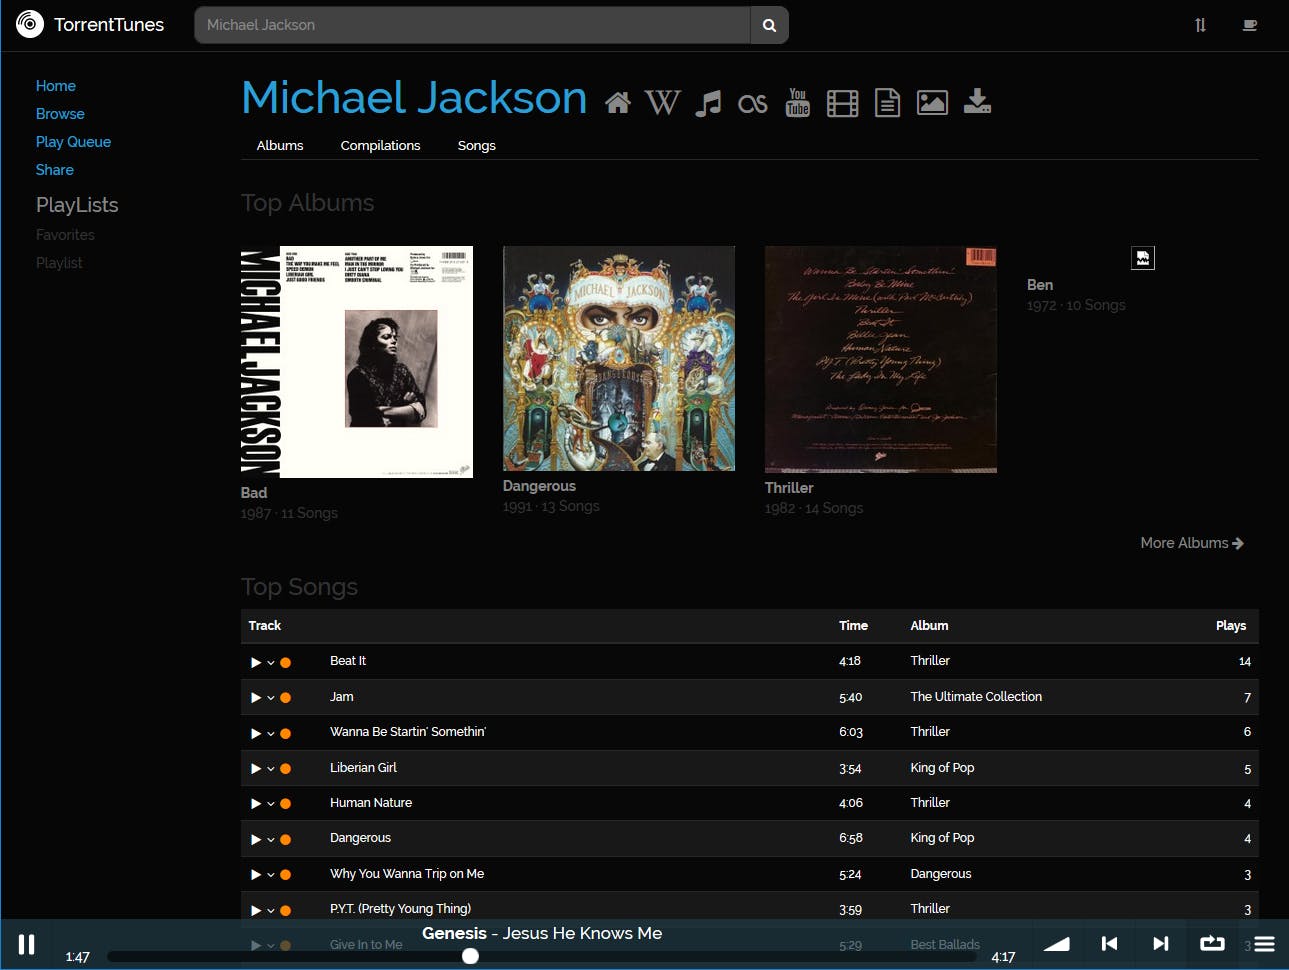The width and height of the screenshot is (1289, 970).
Task: Open Play Queue in the sidebar
Action: click(73, 142)
